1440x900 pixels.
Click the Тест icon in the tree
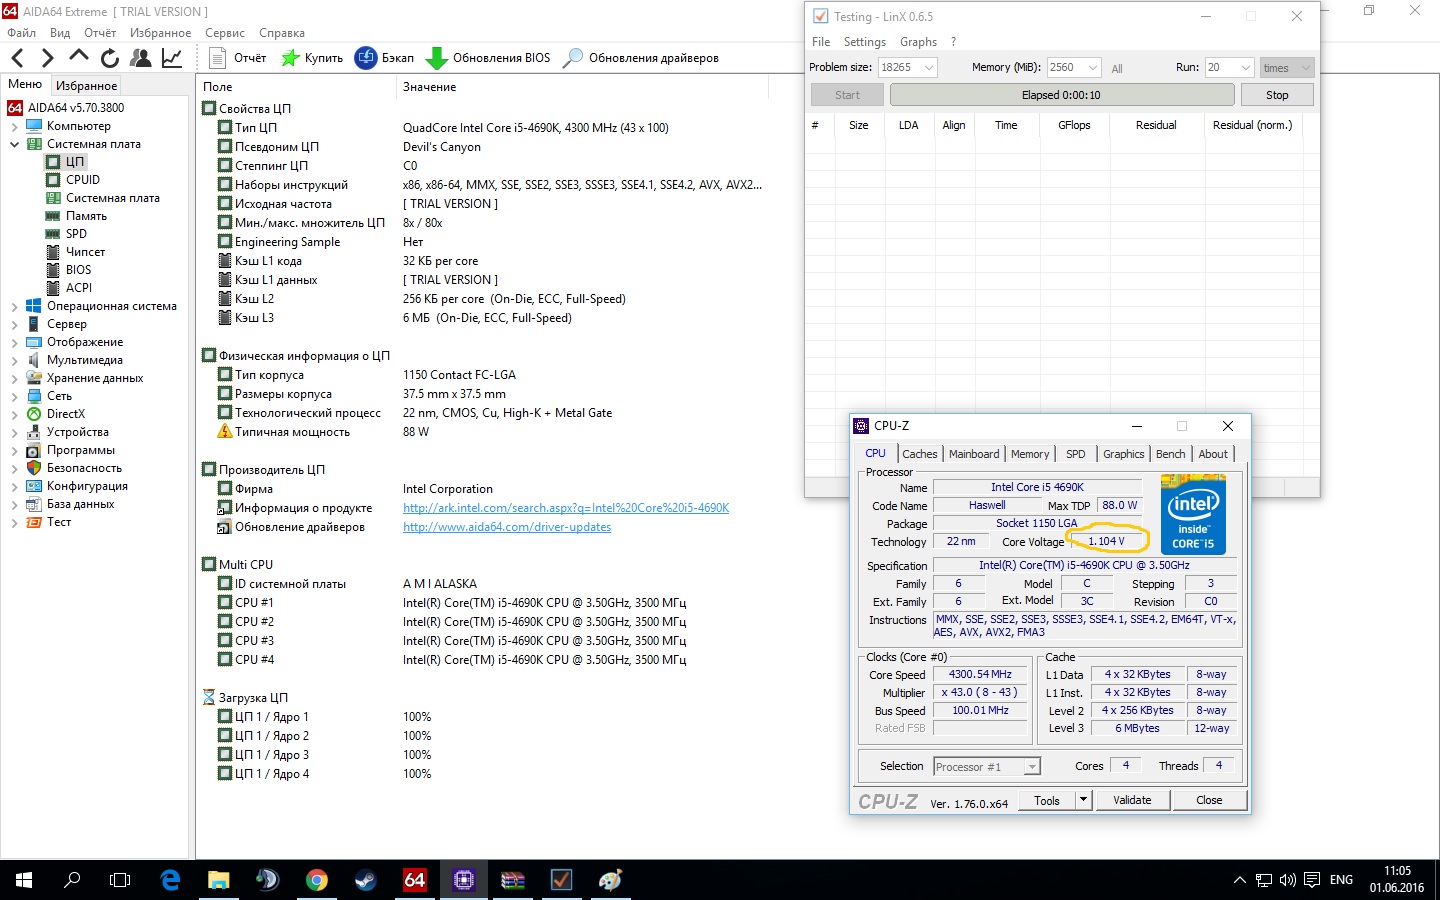point(34,522)
